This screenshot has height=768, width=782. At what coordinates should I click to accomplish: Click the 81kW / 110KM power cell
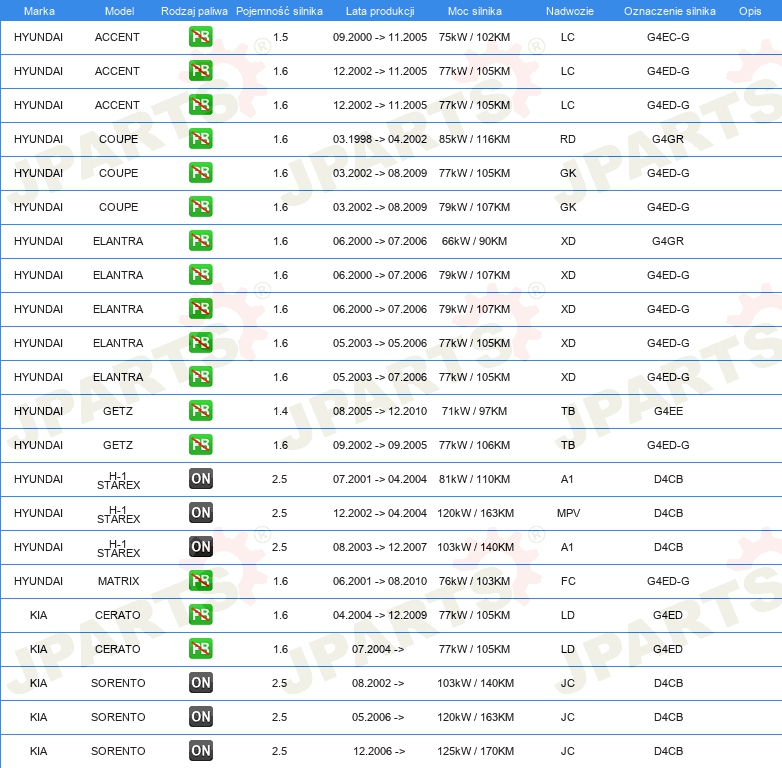pyautogui.click(x=474, y=479)
